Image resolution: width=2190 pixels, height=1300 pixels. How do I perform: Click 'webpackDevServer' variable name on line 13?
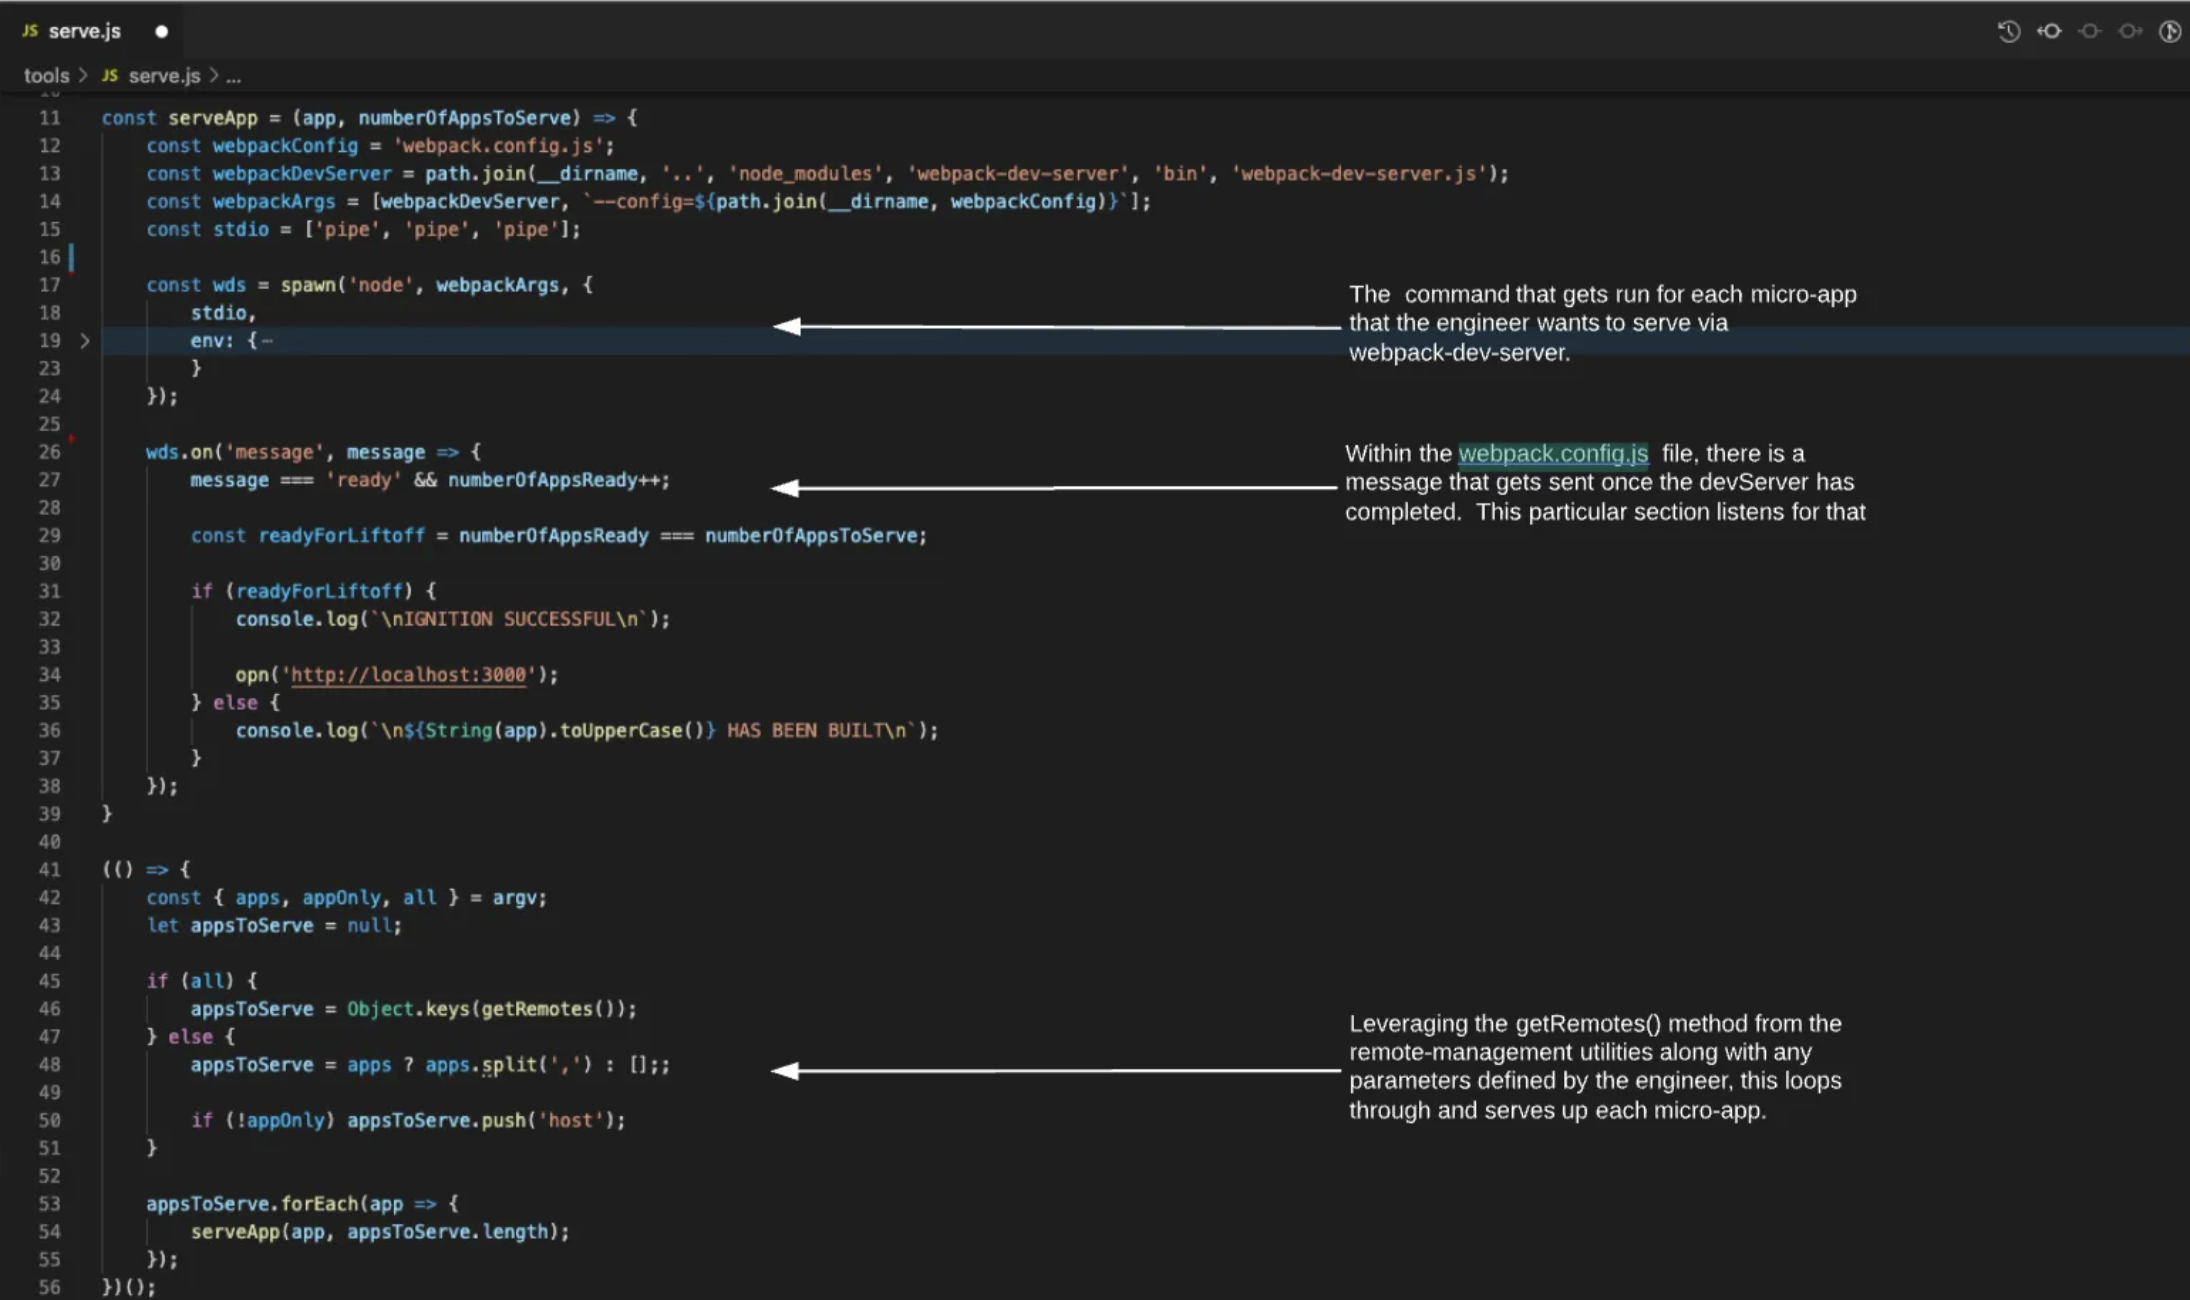(x=302, y=174)
